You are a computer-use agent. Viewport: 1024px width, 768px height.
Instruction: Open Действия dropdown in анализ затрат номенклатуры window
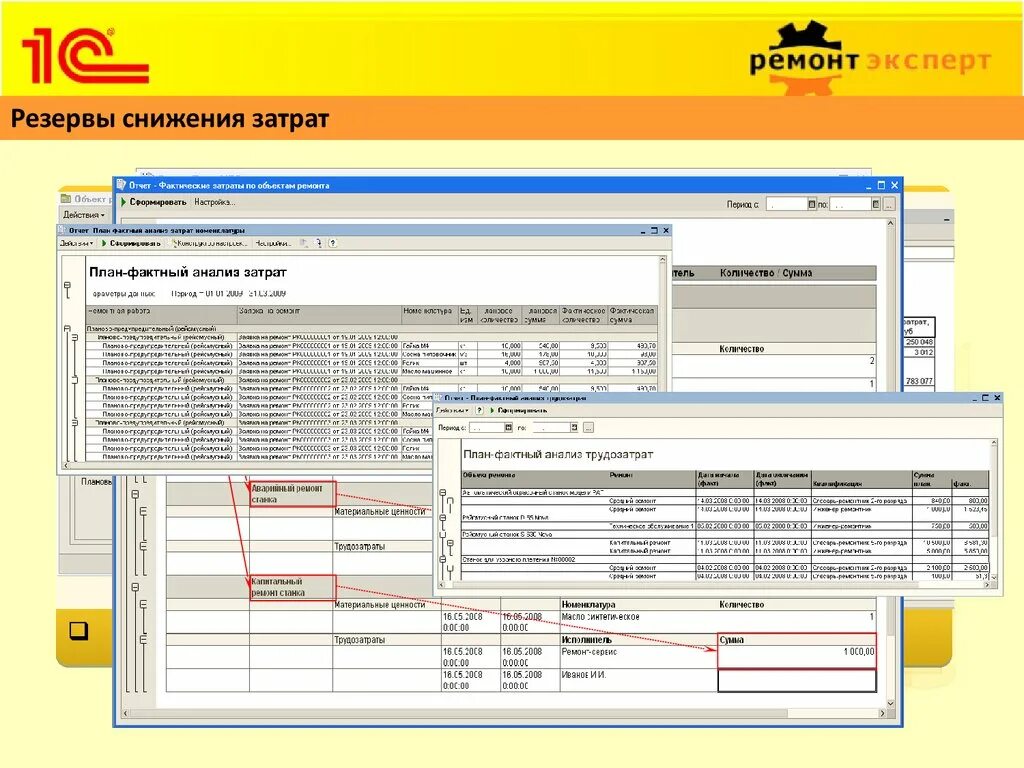pos(76,243)
